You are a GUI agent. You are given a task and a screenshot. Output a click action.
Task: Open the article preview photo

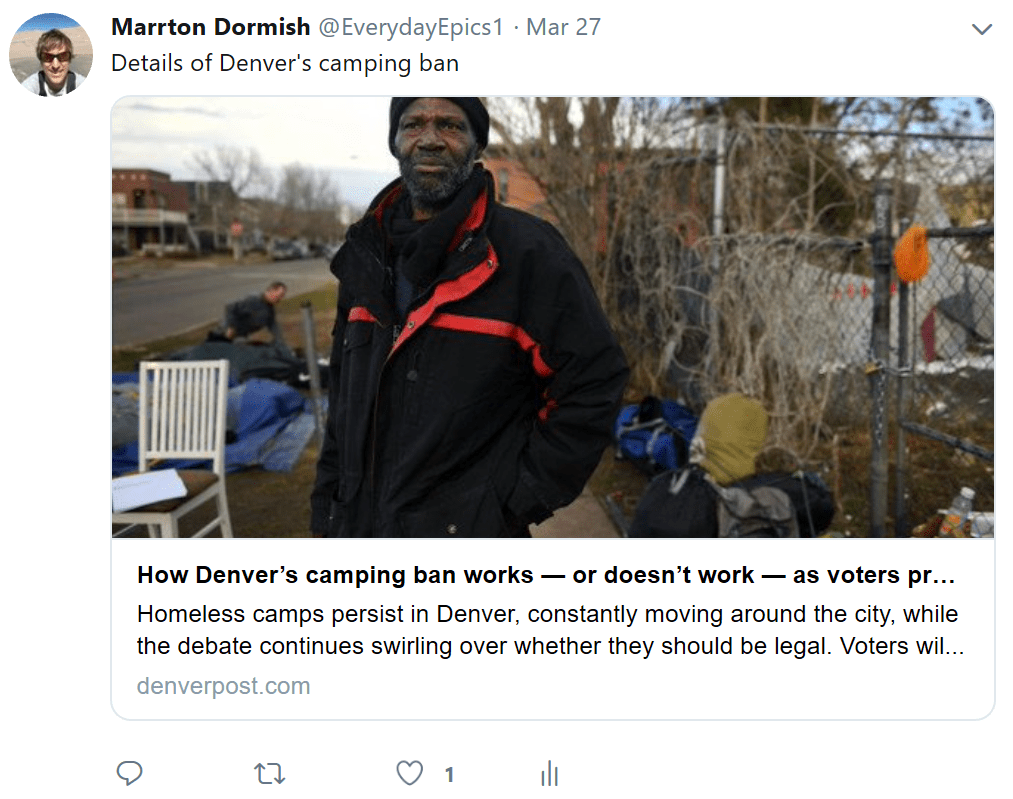553,317
